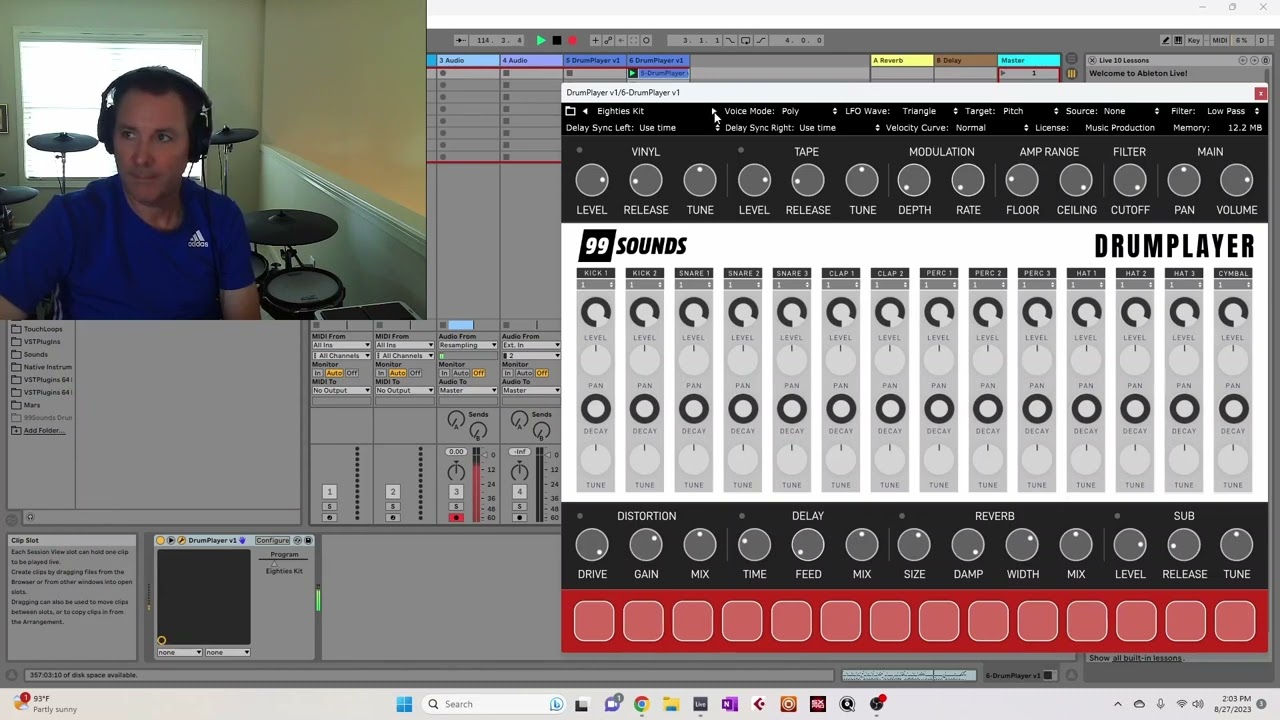Screen dimensions: 1280x720
Task: Save the device preset with disk icon
Action: (308, 540)
